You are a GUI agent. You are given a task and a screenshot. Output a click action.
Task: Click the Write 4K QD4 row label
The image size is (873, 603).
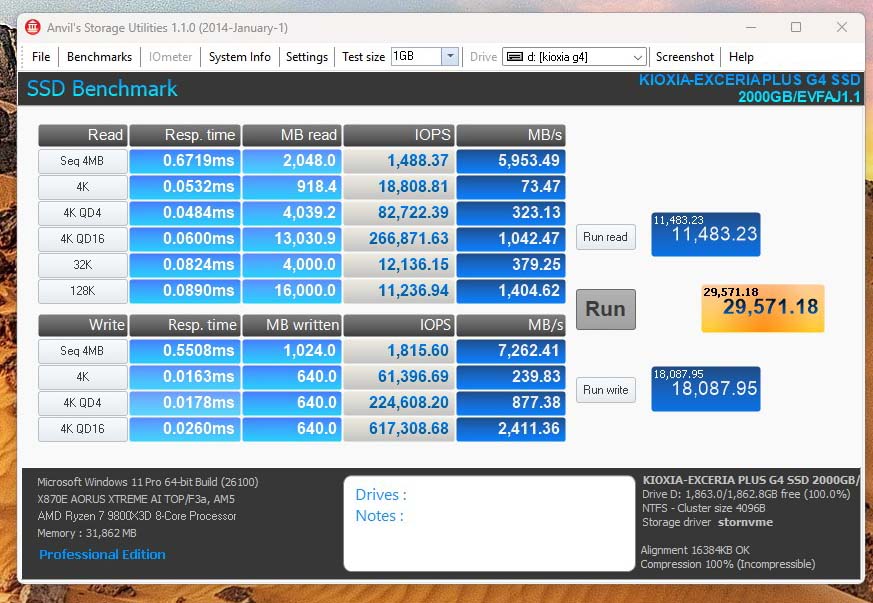(82, 403)
